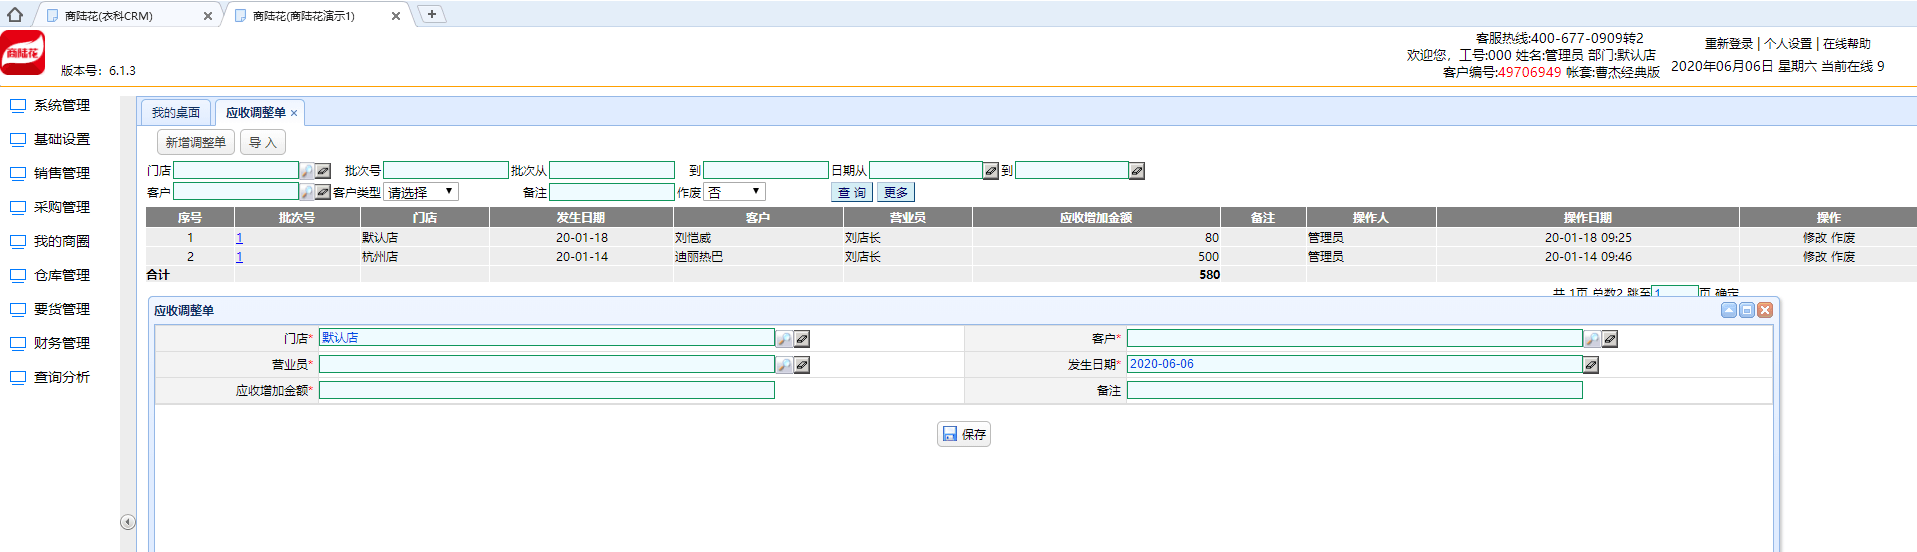Click 应收增加金额 column header

(x=1096, y=218)
